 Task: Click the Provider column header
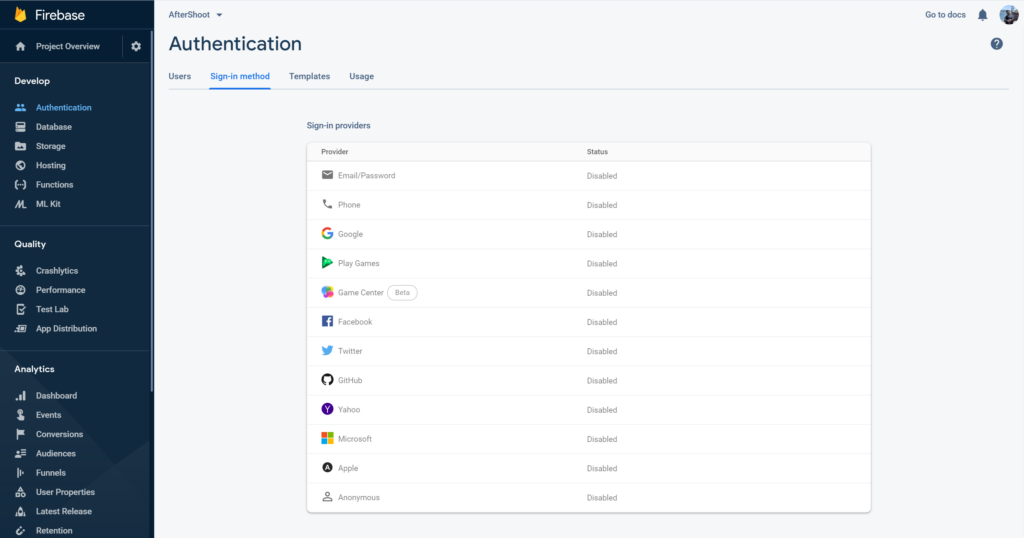[334, 151]
